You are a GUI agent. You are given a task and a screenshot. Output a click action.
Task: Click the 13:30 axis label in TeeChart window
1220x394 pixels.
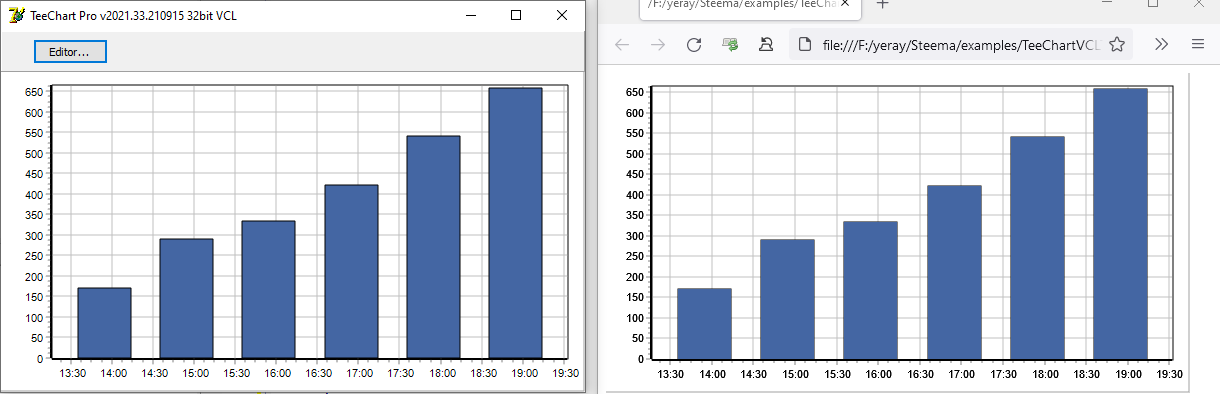point(72,373)
